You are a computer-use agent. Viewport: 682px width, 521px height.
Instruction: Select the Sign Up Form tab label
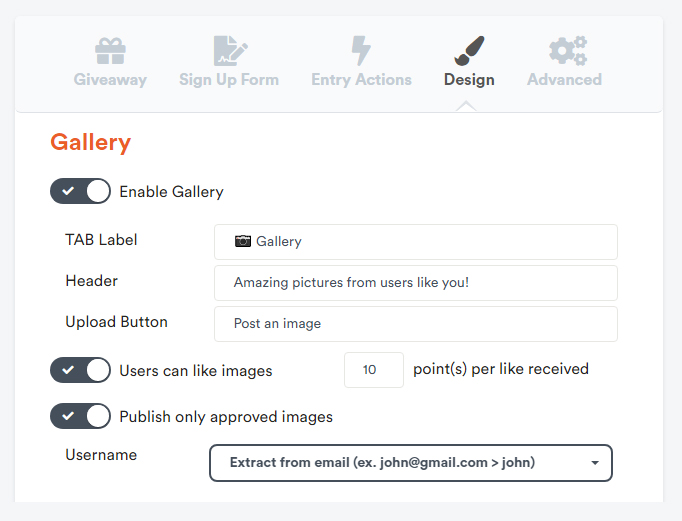point(229,80)
